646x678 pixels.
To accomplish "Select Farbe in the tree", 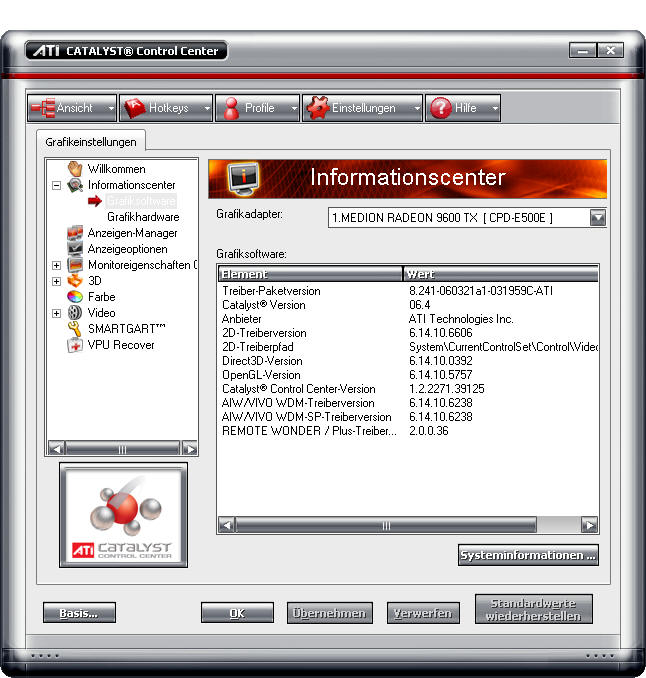I will coord(102,297).
